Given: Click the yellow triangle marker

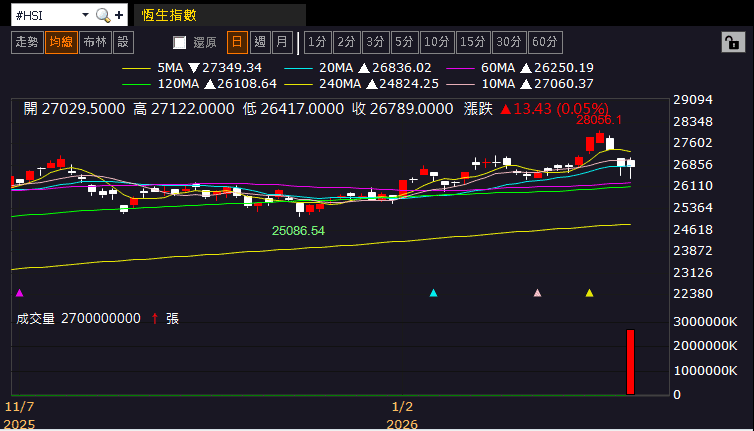Looking at the screenshot, I should click(590, 292).
